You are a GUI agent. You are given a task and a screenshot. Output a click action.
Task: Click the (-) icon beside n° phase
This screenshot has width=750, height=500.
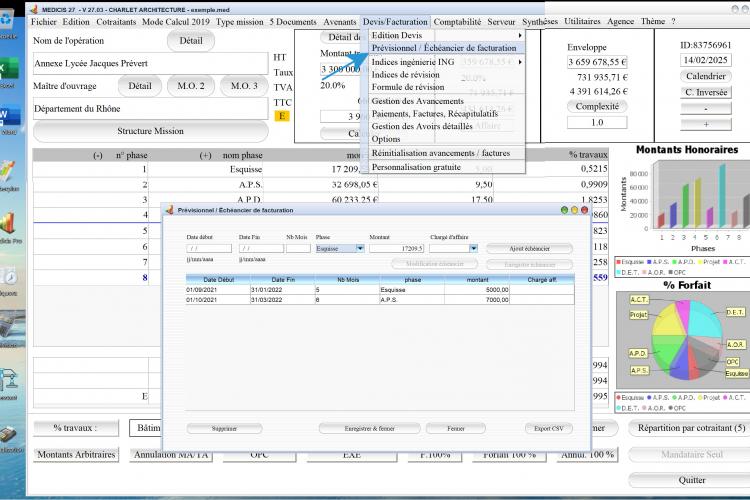click(98, 155)
